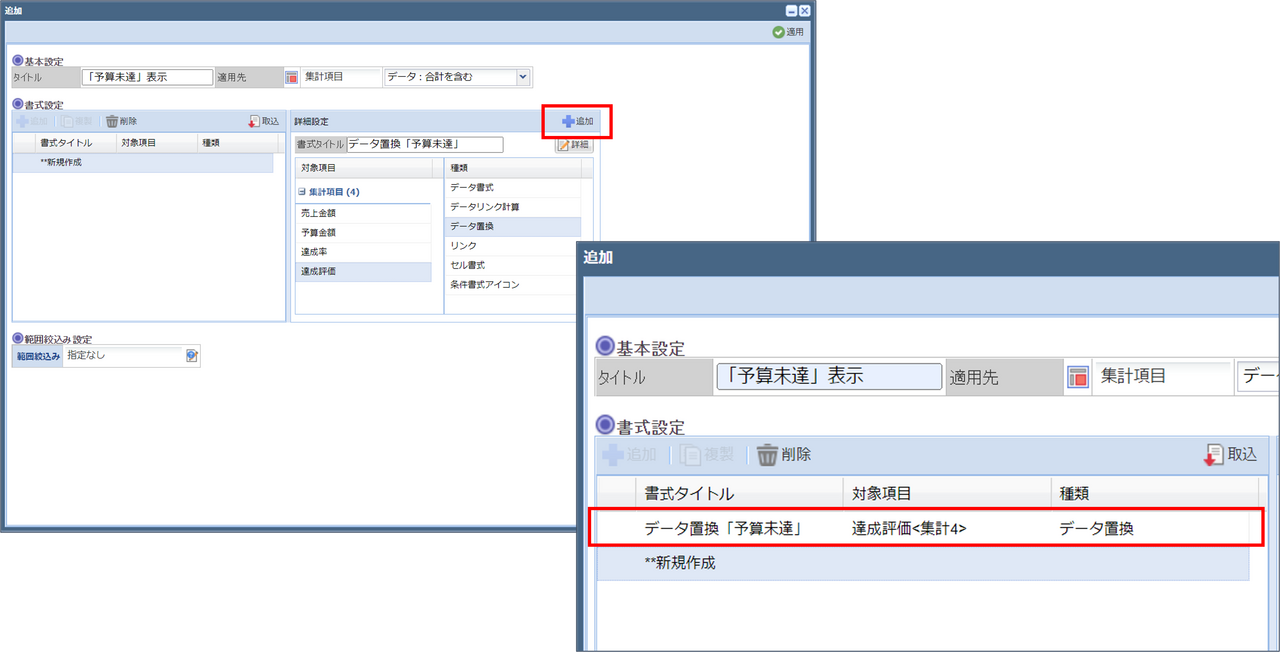
Task: Click the 集計項目 field in the small dialog
Action: (341, 77)
